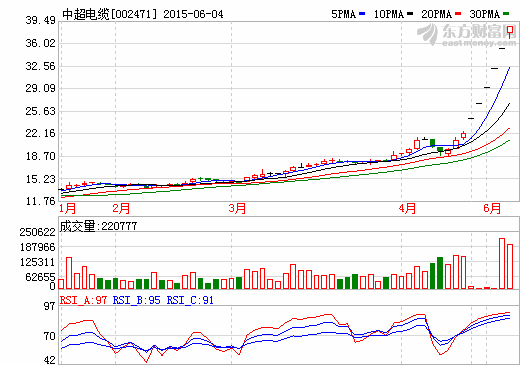Click the 10PMA legend text
The image size is (520, 365).
[389, 14]
